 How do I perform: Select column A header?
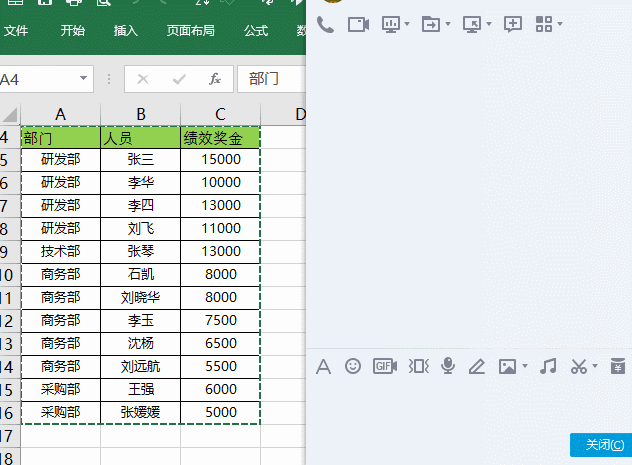(60, 114)
